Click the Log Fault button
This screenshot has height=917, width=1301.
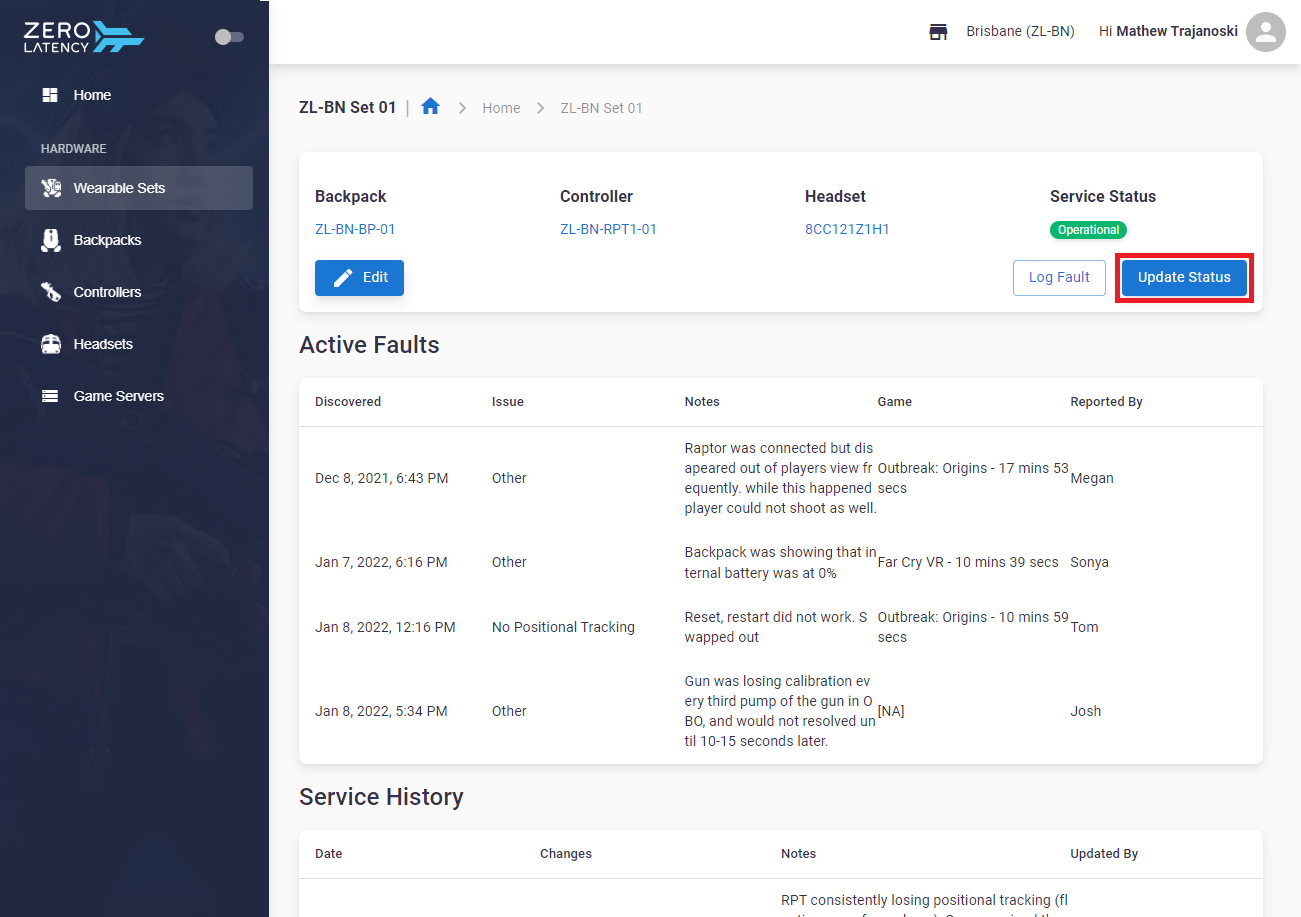pyautogui.click(x=1059, y=278)
